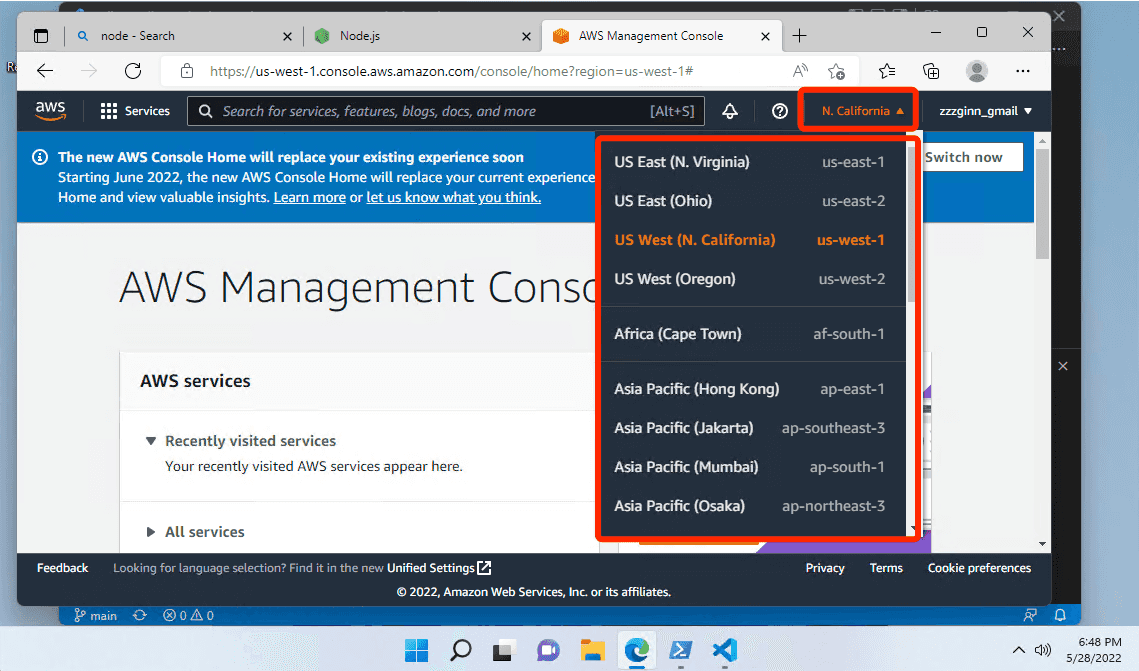Open the Learn more link
The image size is (1139, 671).
pyautogui.click(x=309, y=198)
